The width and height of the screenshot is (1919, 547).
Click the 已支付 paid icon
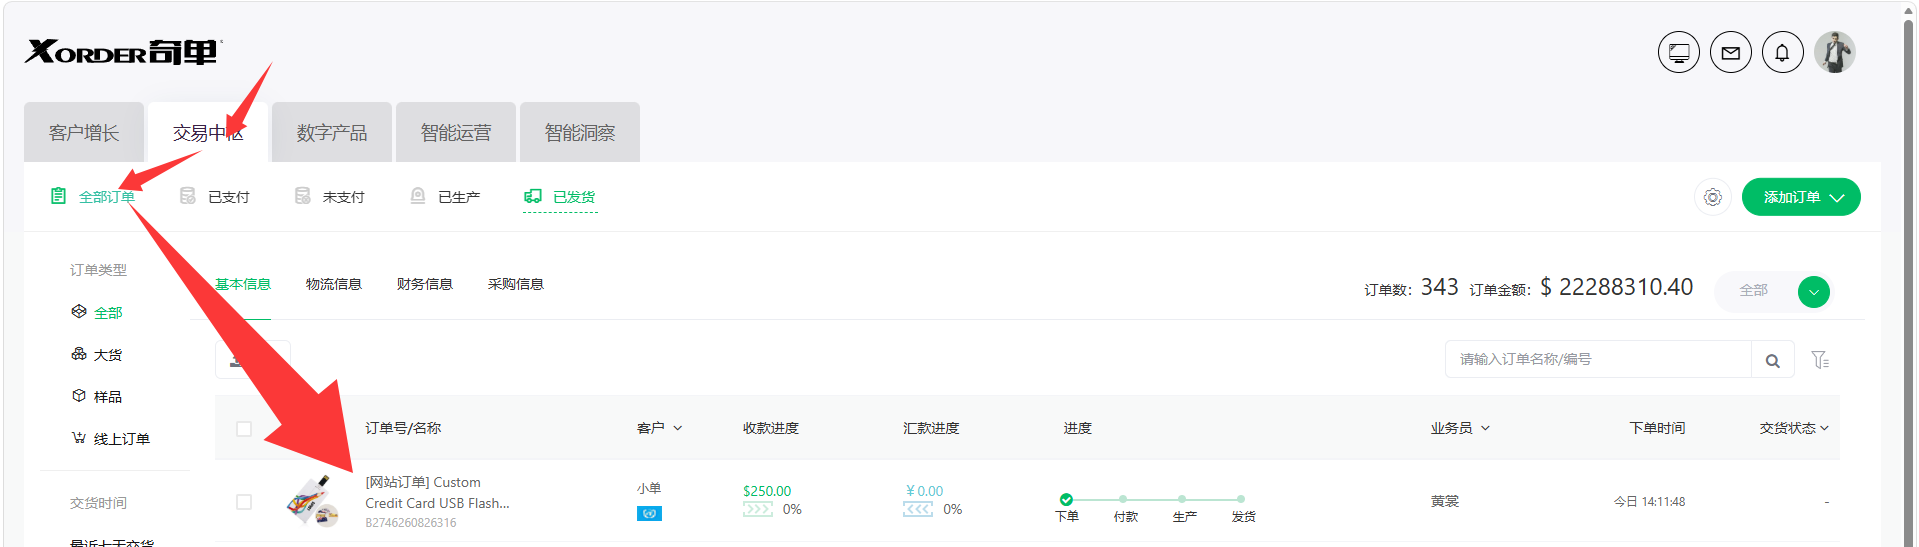pyautogui.click(x=187, y=197)
